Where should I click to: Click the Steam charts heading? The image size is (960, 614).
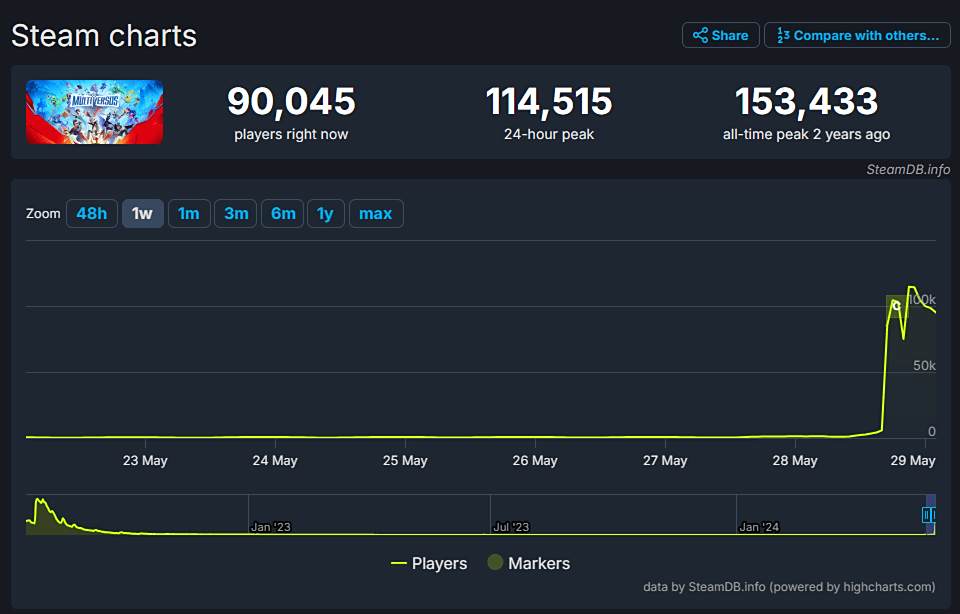[x=104, y=36]
